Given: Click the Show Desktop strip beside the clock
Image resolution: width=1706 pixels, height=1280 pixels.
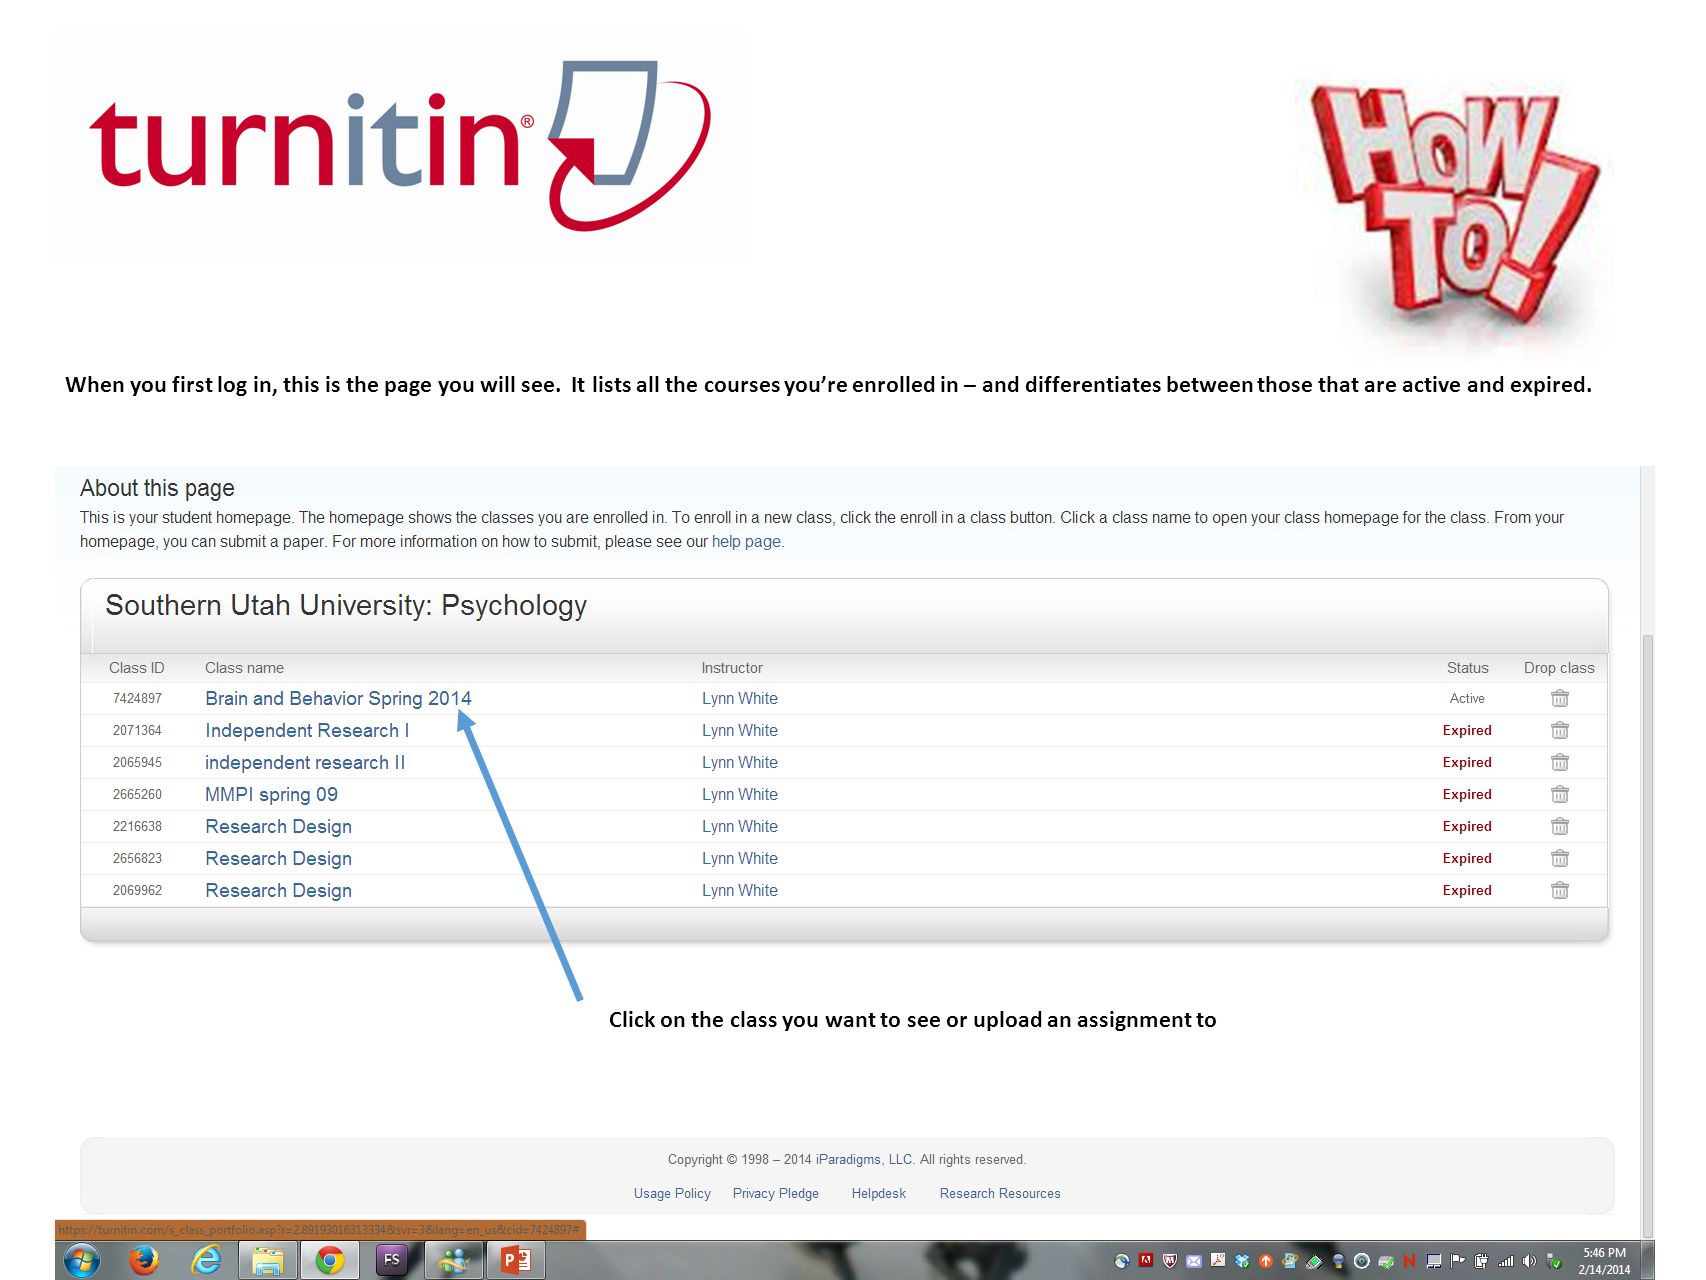Looking at the screenshot, I should (x=1648, y=1261).
